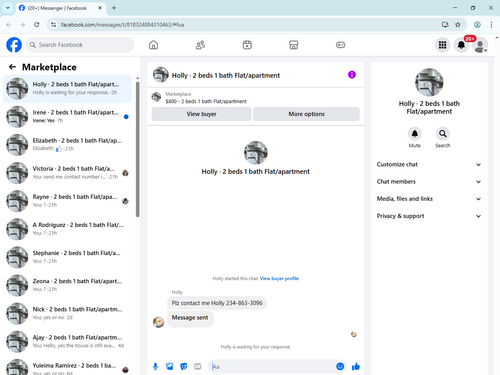Click the View buyer button

[201, 114]
